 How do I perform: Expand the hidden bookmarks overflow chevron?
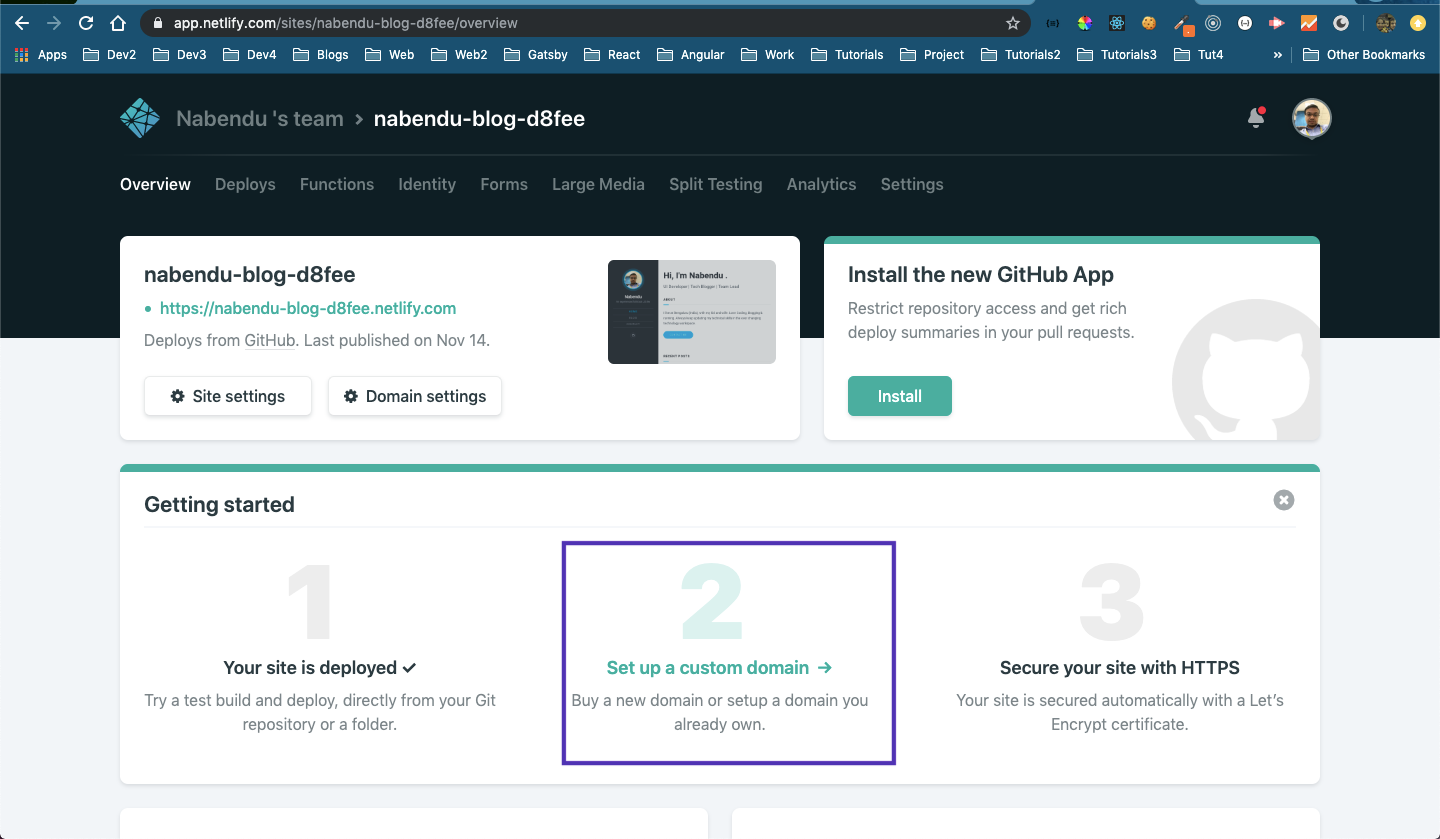coord(1277,55)
